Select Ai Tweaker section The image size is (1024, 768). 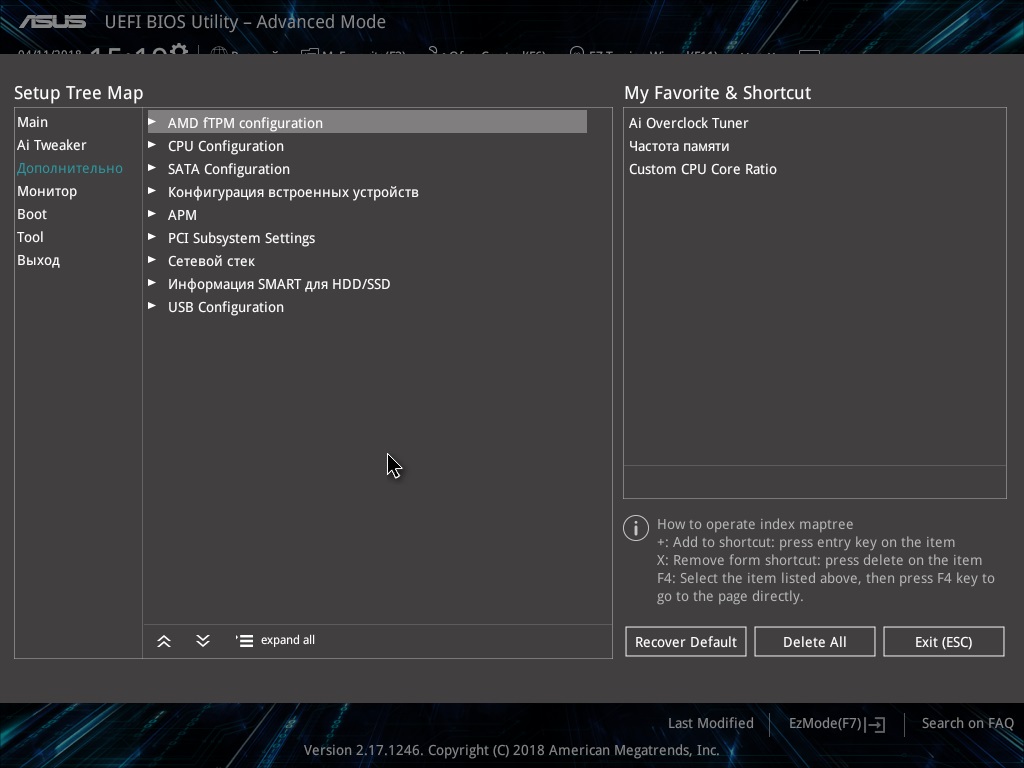[x=52, y=145]
